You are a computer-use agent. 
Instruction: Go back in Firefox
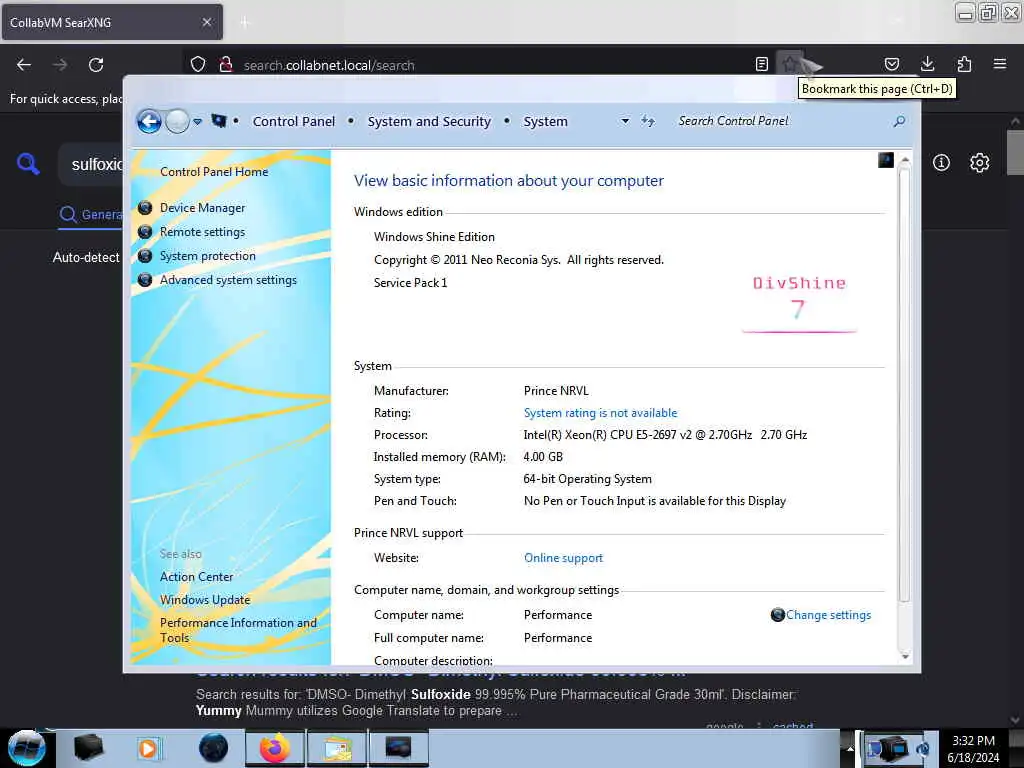coord(24,65)
